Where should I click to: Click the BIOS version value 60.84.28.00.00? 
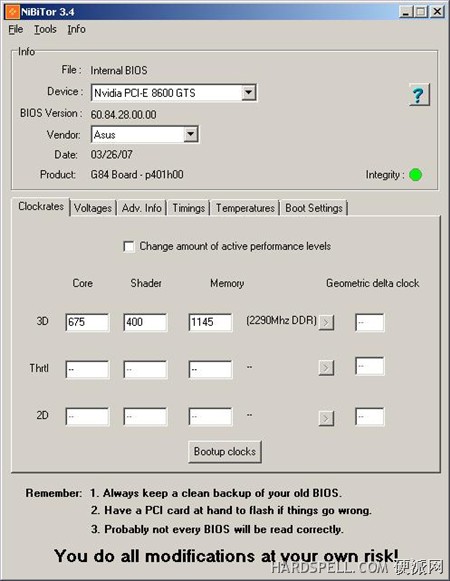click(x=123, y=114)
